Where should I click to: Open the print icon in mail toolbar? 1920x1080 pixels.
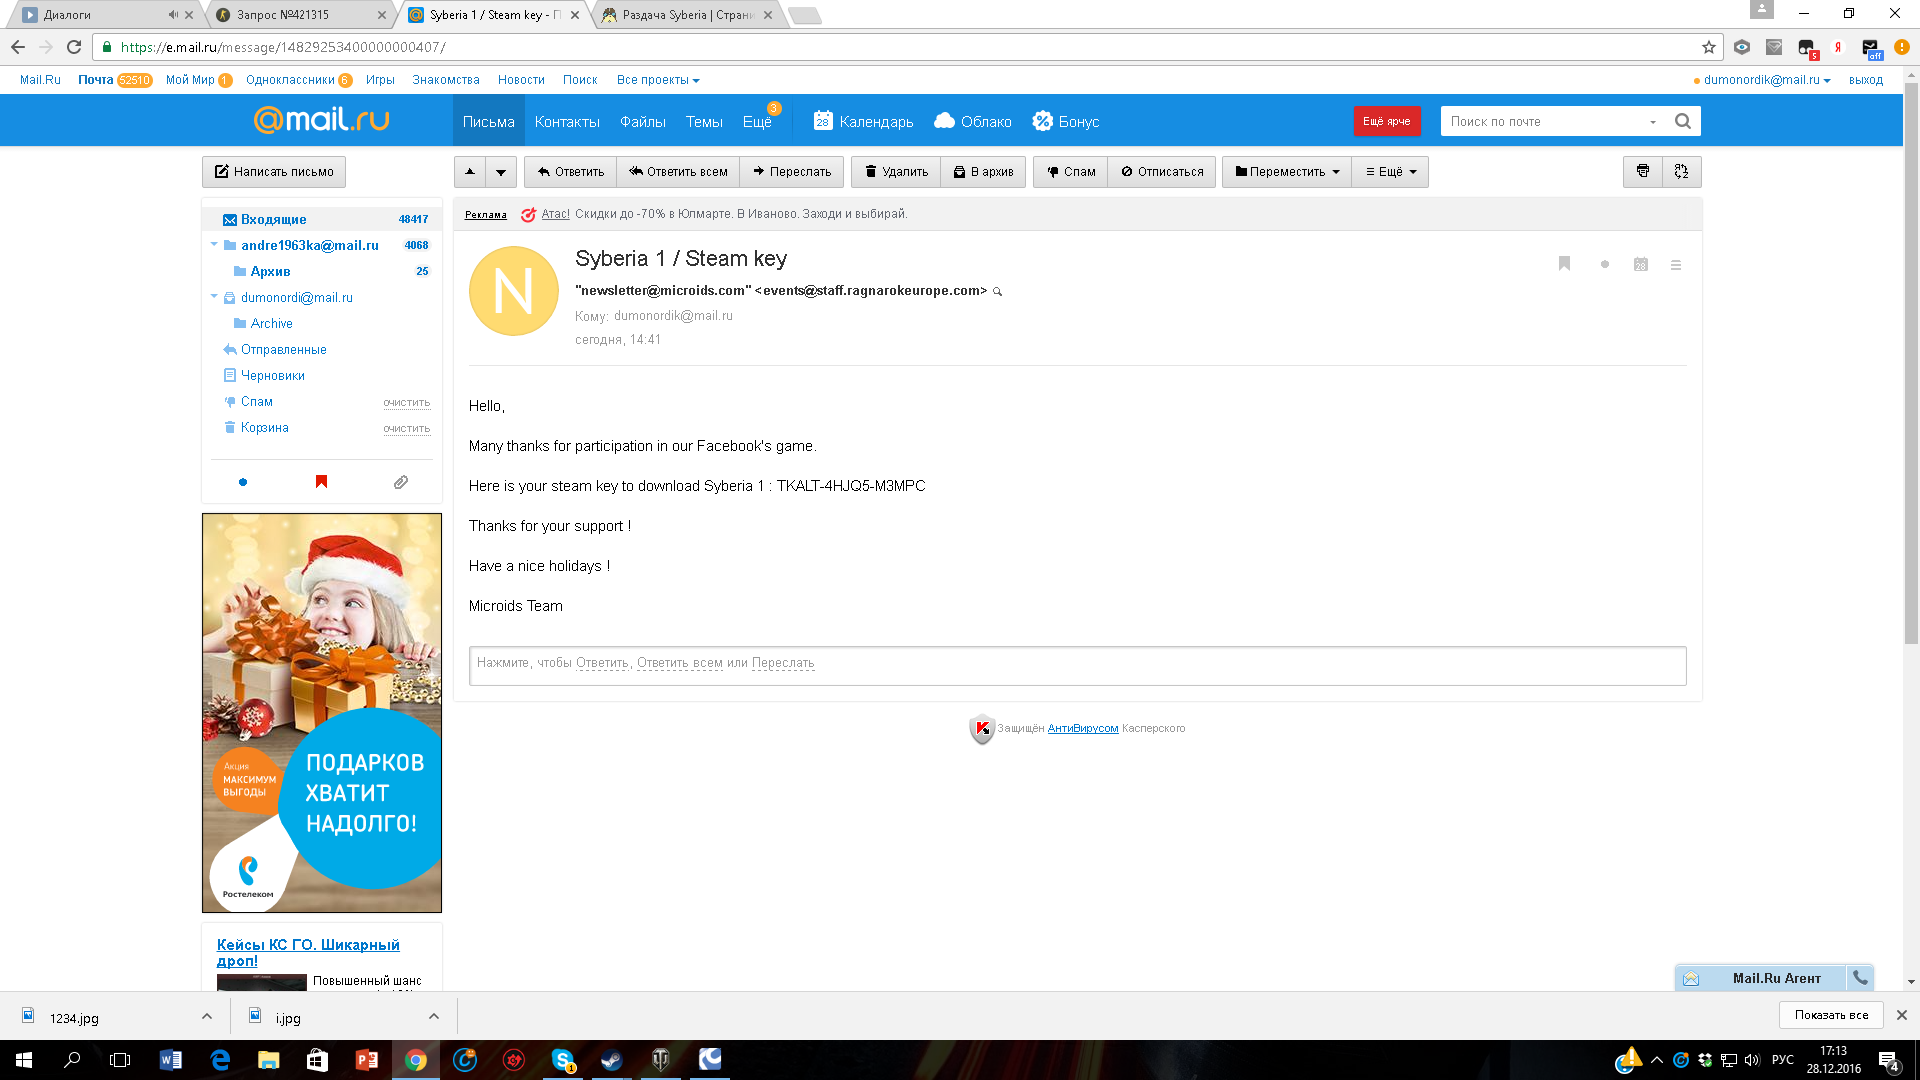(x=1642, y=172)
